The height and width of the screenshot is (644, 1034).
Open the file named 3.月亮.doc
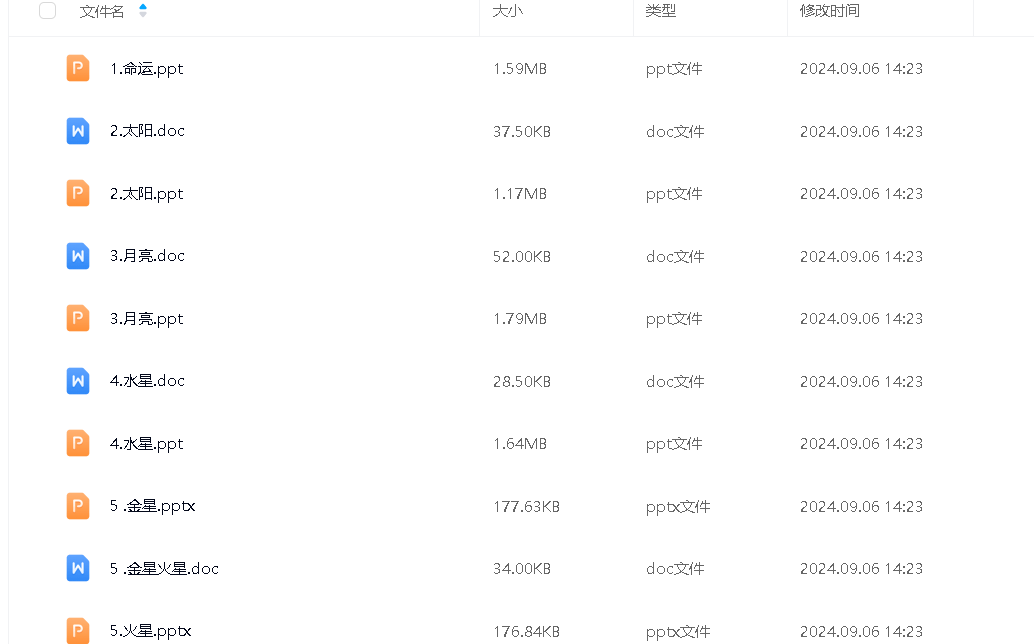pyautogui.click(x=147, y=256)
